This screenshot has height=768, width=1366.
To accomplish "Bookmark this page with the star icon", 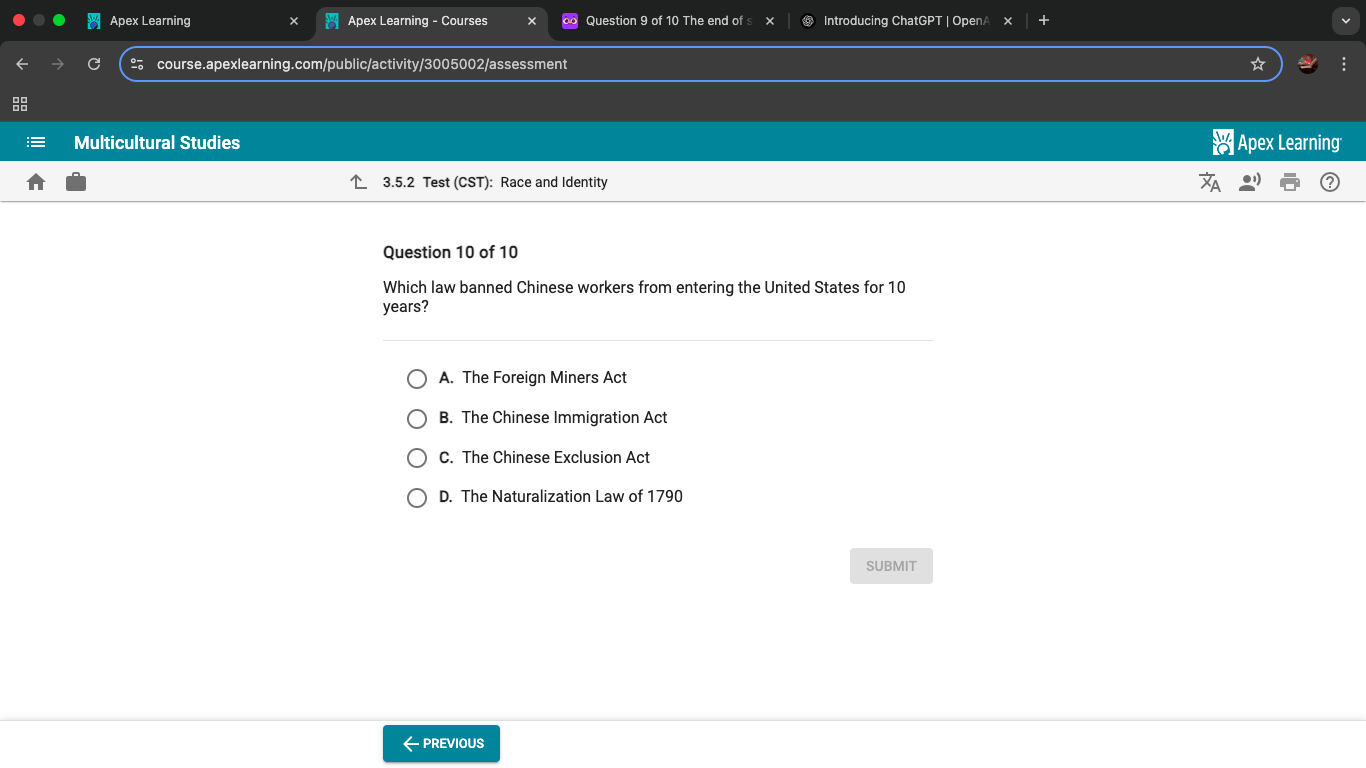I will tap(1258, 64).
